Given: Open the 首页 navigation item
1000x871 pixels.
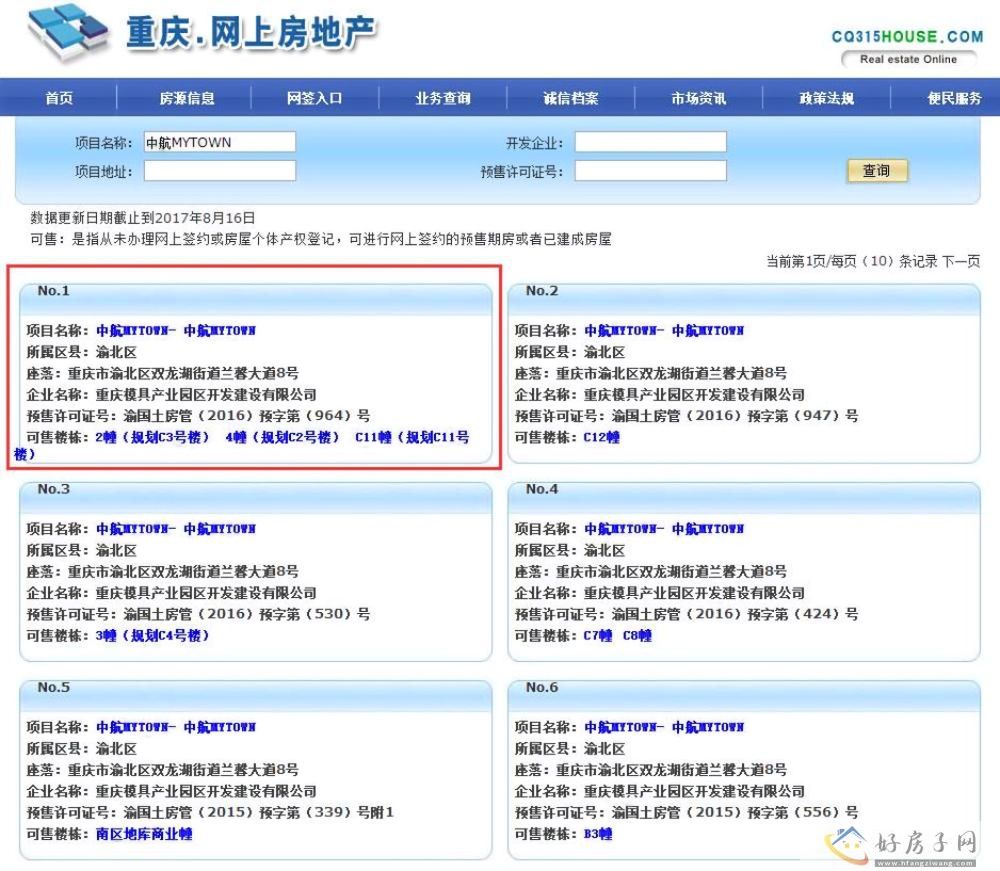Looking at the screenshot, I should click(59, 98).
